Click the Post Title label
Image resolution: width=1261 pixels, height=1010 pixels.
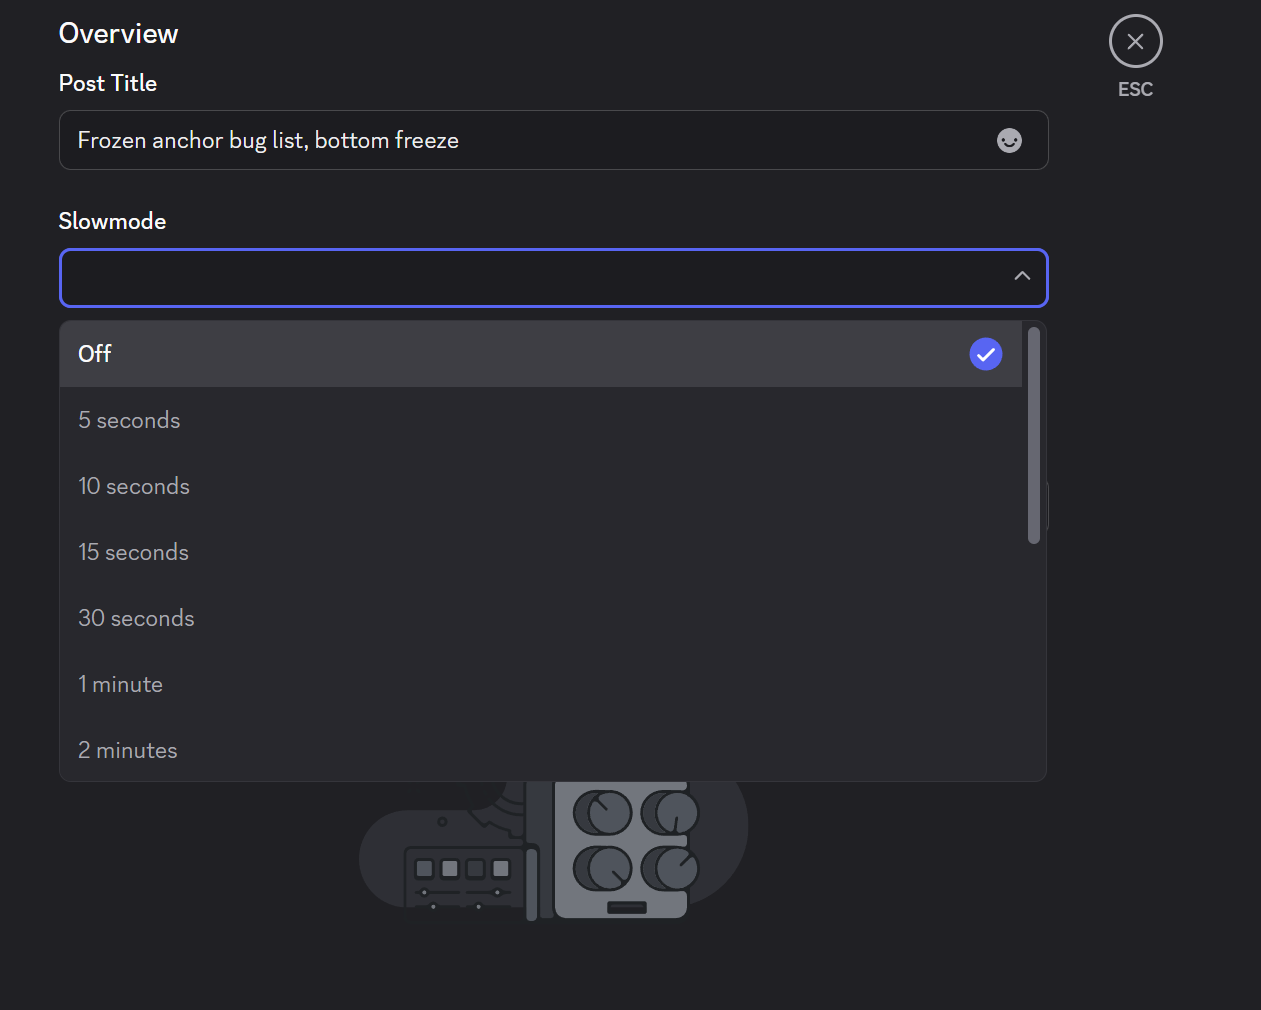(x=108, y=83)
